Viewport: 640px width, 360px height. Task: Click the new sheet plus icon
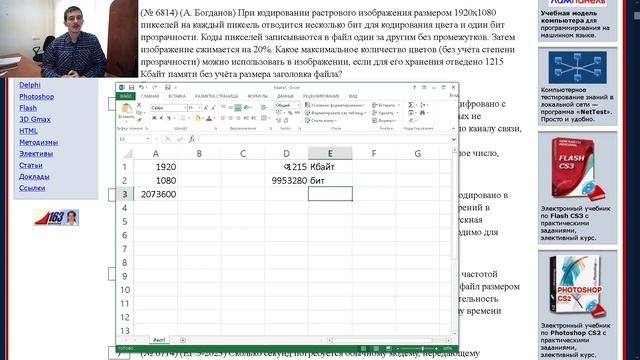pyautogui.click(x=183, y=340)
